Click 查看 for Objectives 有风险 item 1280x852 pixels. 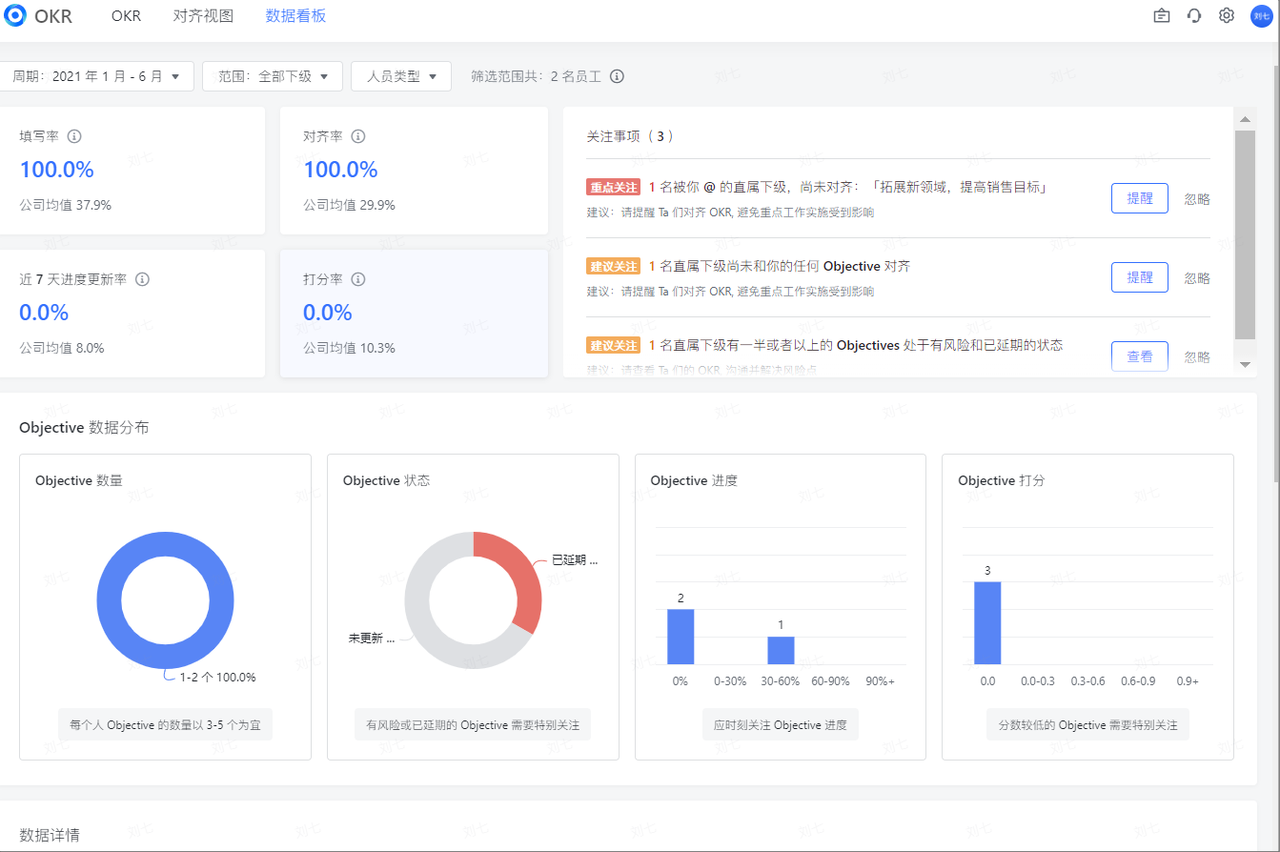click(1140, 356)
